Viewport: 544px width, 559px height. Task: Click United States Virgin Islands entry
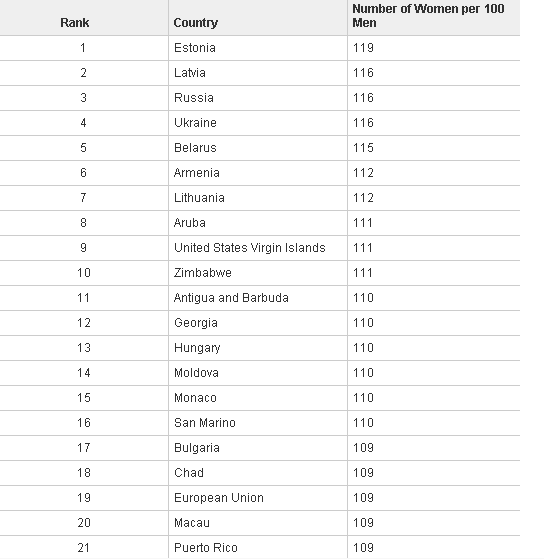click(x=250, y=248)
